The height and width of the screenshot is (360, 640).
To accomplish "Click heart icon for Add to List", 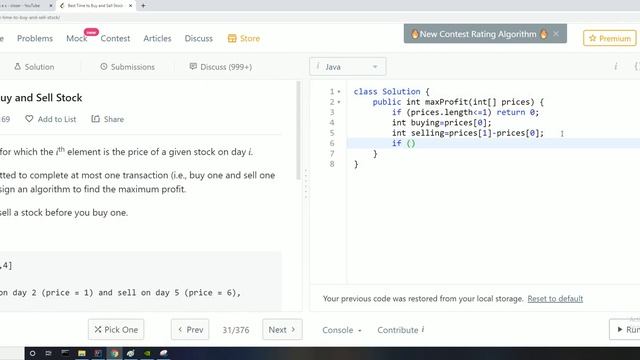I will 29,119.
